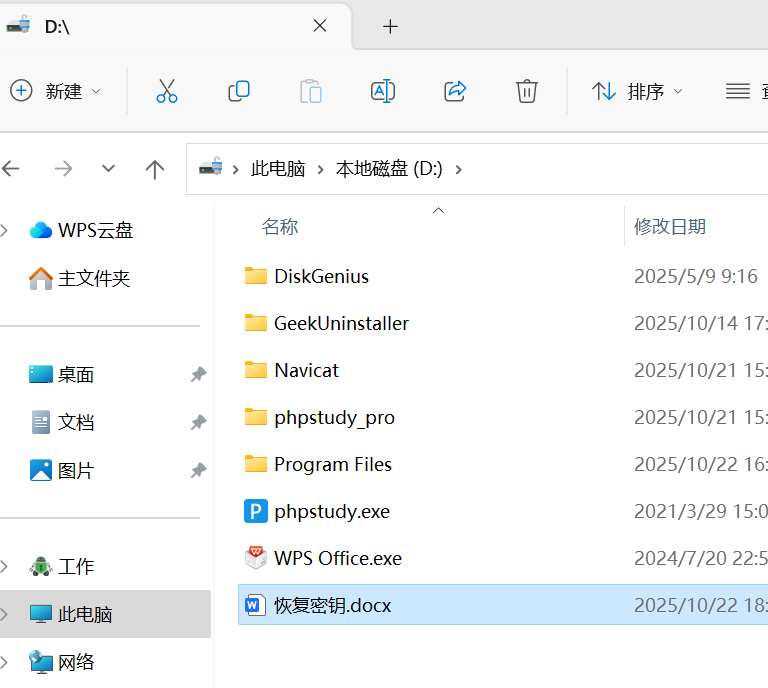Viewport: 768px width, 688px height.
Task: Open the 新建 dropdown menu
Action: pos(56,92)
